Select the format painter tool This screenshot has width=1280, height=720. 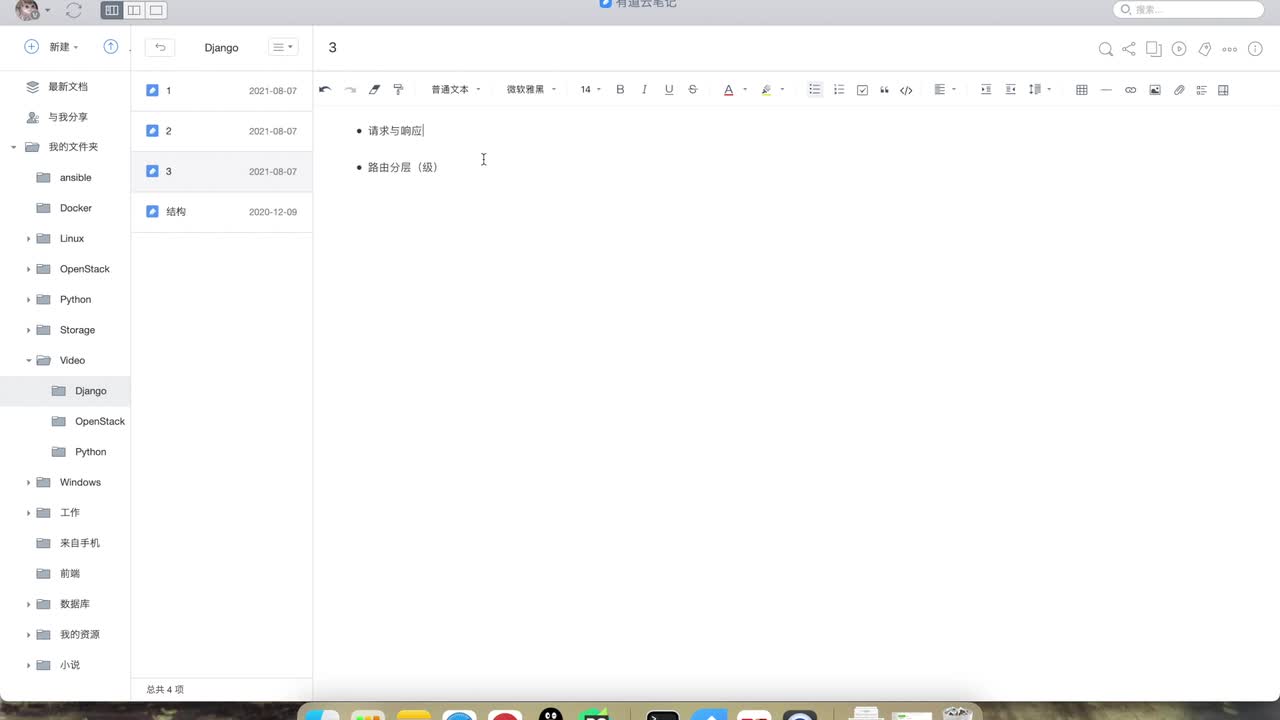click(398, 90)
